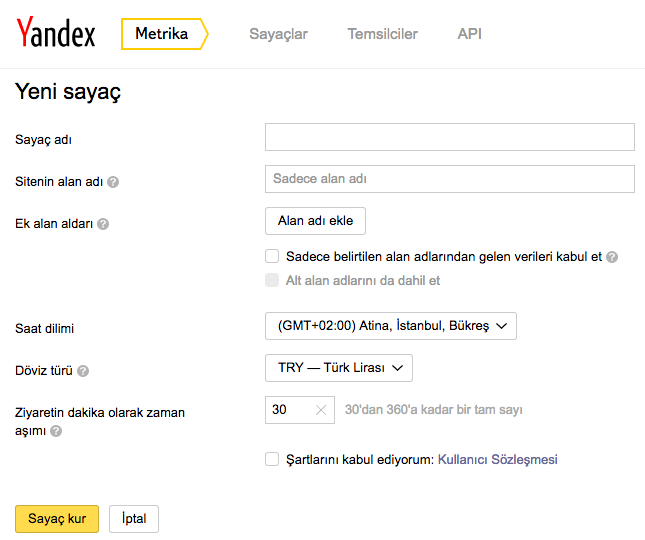Show help for Döviz türü
The height and width of the screenshot is (540, 645).
[83, 371]
